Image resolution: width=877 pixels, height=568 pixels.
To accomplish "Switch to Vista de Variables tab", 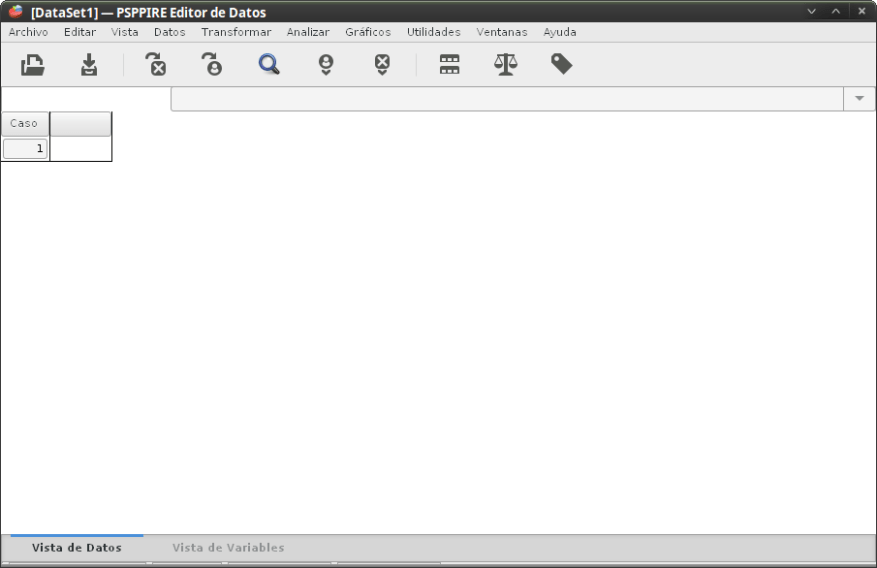I will (x=228, y=548).
